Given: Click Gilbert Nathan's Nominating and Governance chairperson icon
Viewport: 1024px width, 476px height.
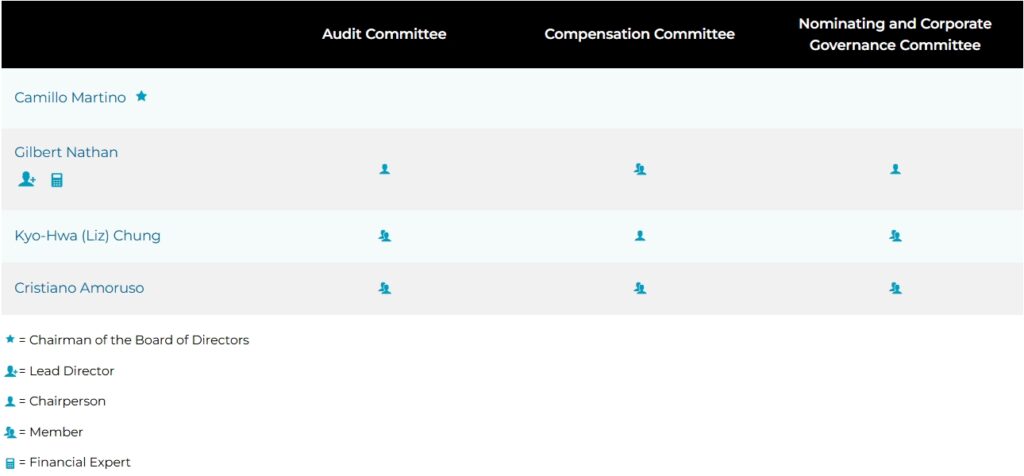Looking at the screenshot, I should coord(895,169).
